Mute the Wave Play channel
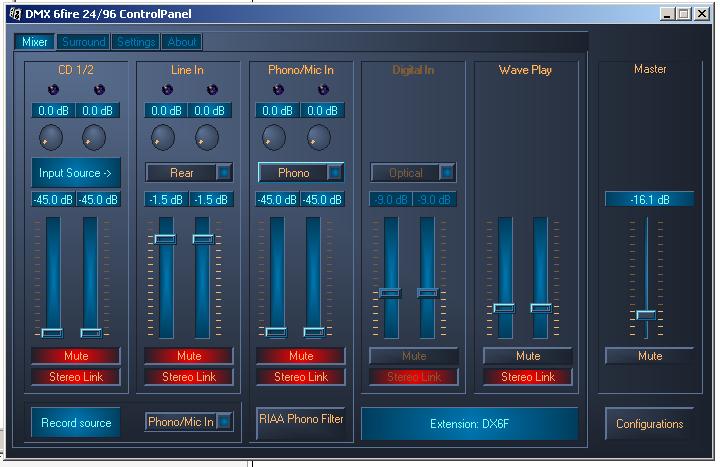This screenshot has width=720, height=467. pos(528,356)
